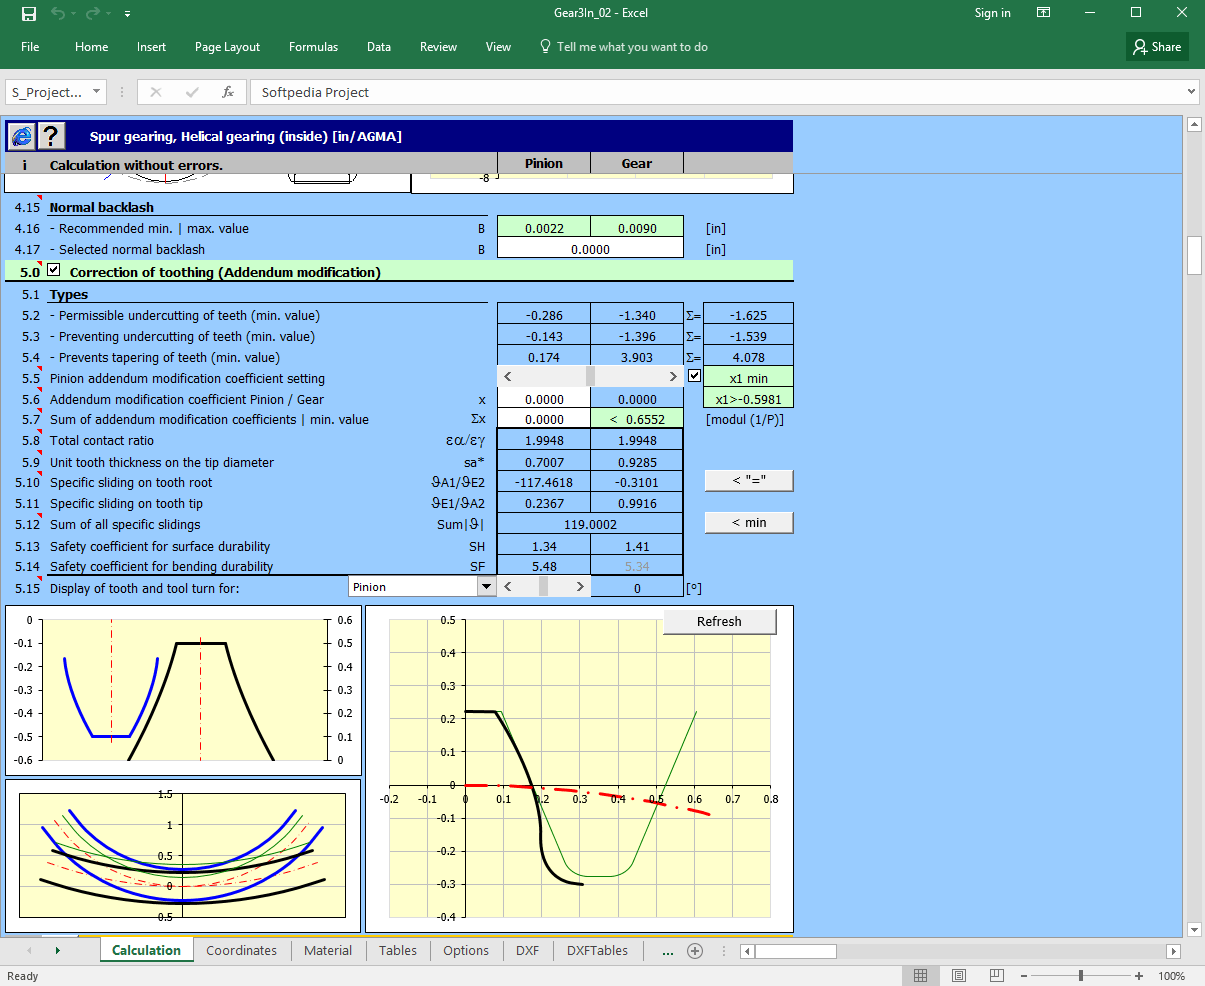
Task: Open the Pinion display dropdown
Action: [487, 585]
